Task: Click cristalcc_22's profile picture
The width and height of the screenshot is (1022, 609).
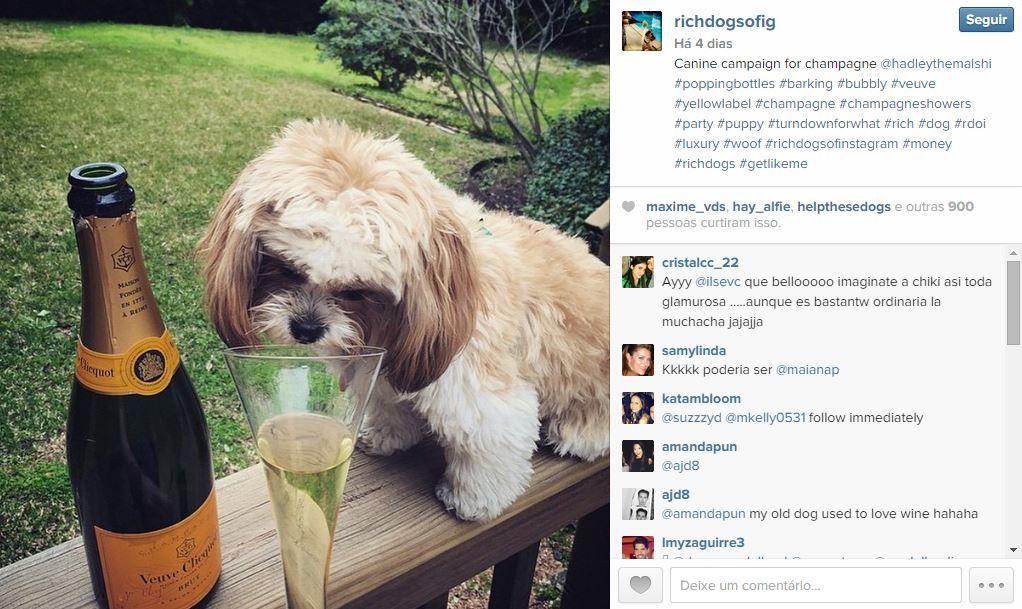Action: [x=637, y=272]
